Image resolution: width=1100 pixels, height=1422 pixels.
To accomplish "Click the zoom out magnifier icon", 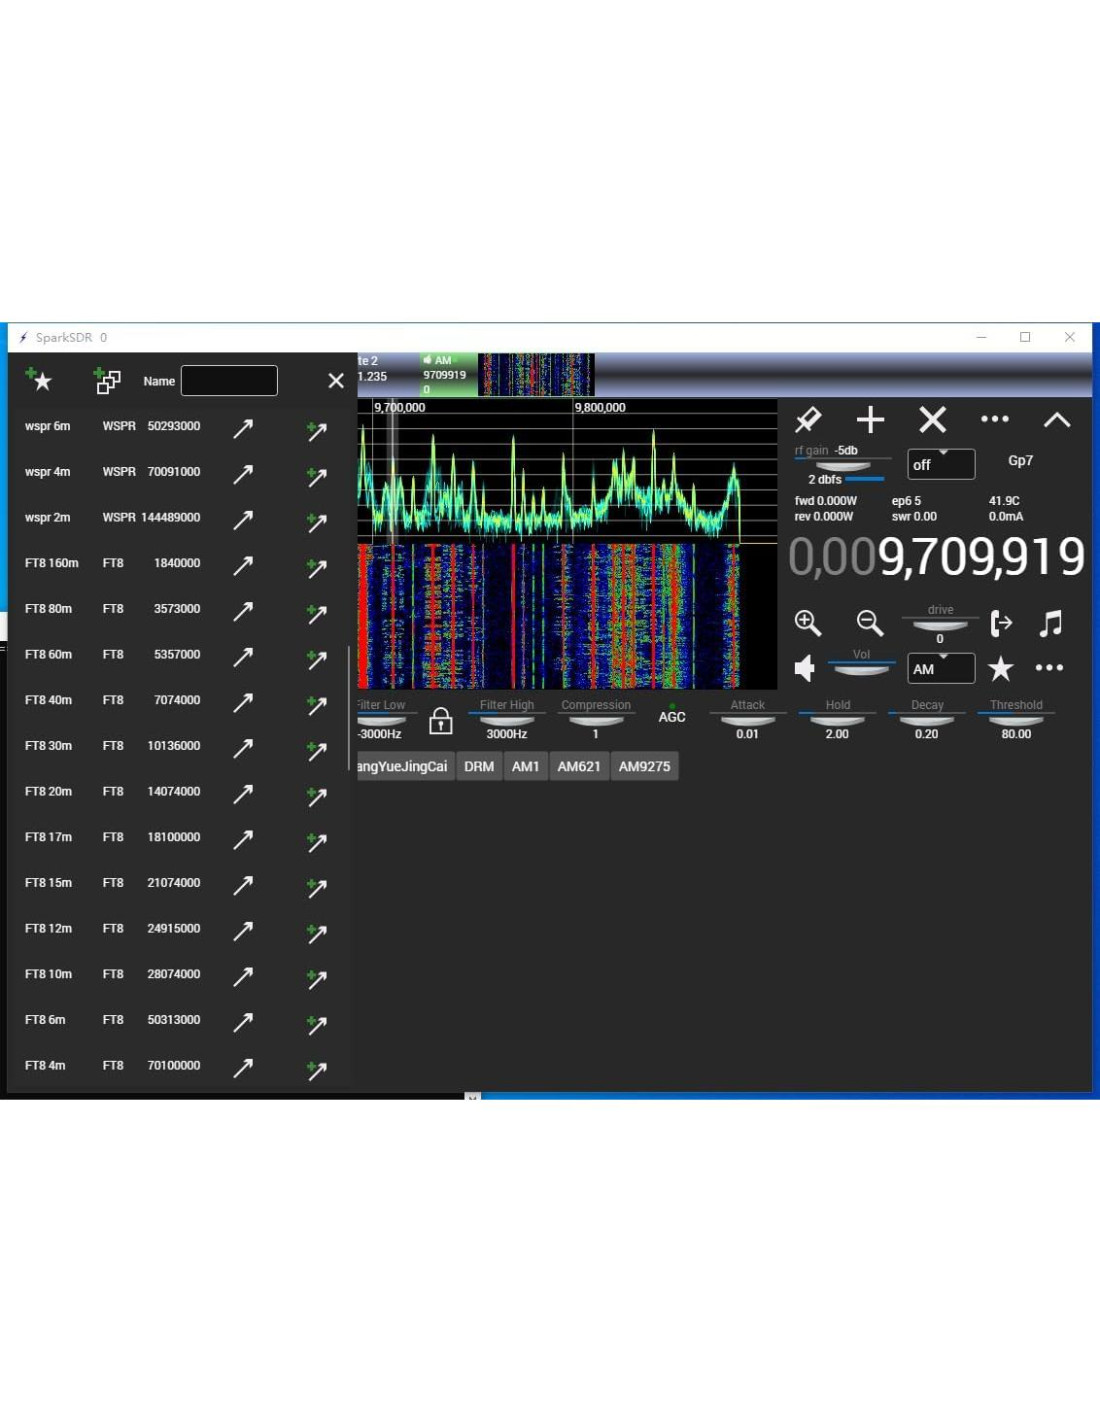I will point(870,623).
